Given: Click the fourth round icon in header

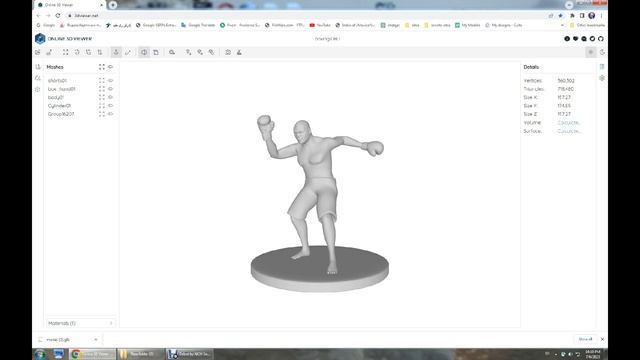Looking at the screenshot, I should pyautogui.click(x=592, y=39).
